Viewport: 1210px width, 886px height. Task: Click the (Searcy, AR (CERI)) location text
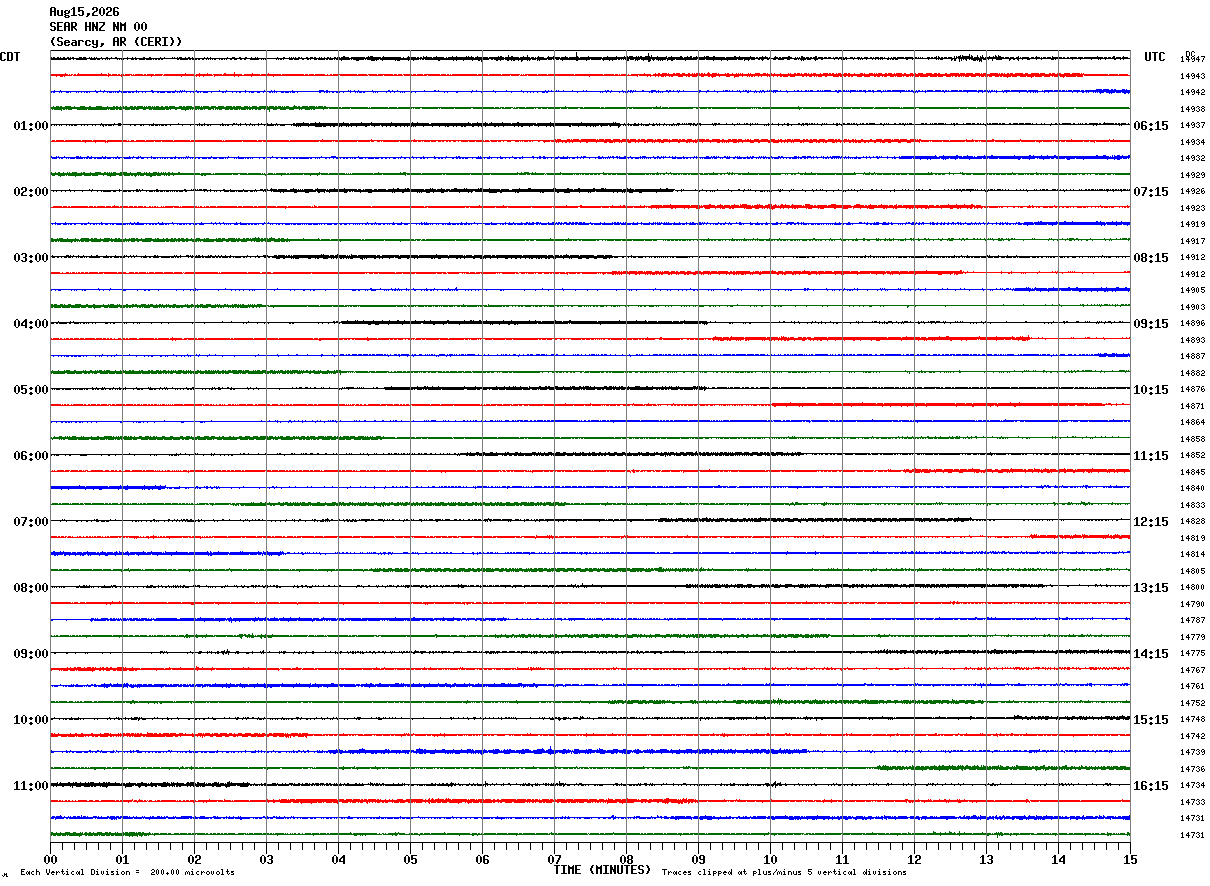[x=116, y=42]
